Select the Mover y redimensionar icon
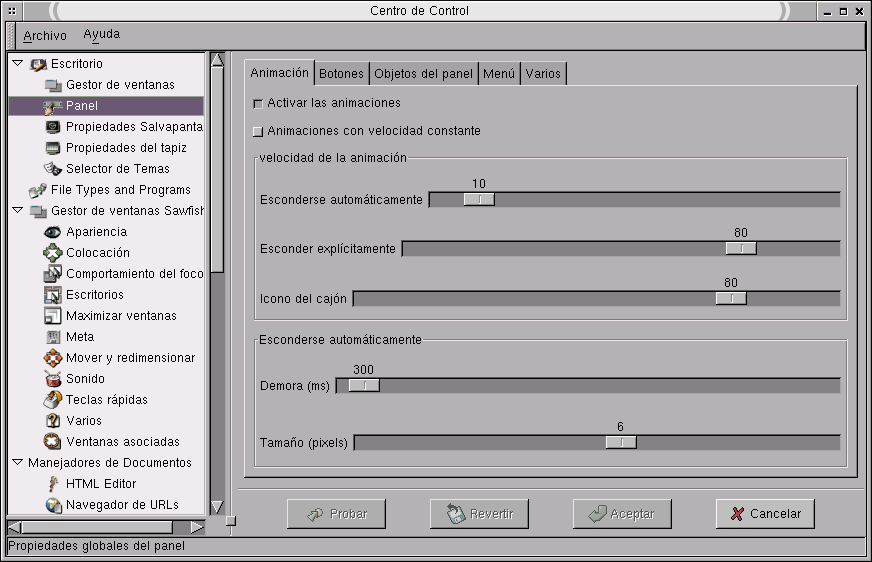The width and height of the screenshot is (872, 562). click(x=53, y=358)
